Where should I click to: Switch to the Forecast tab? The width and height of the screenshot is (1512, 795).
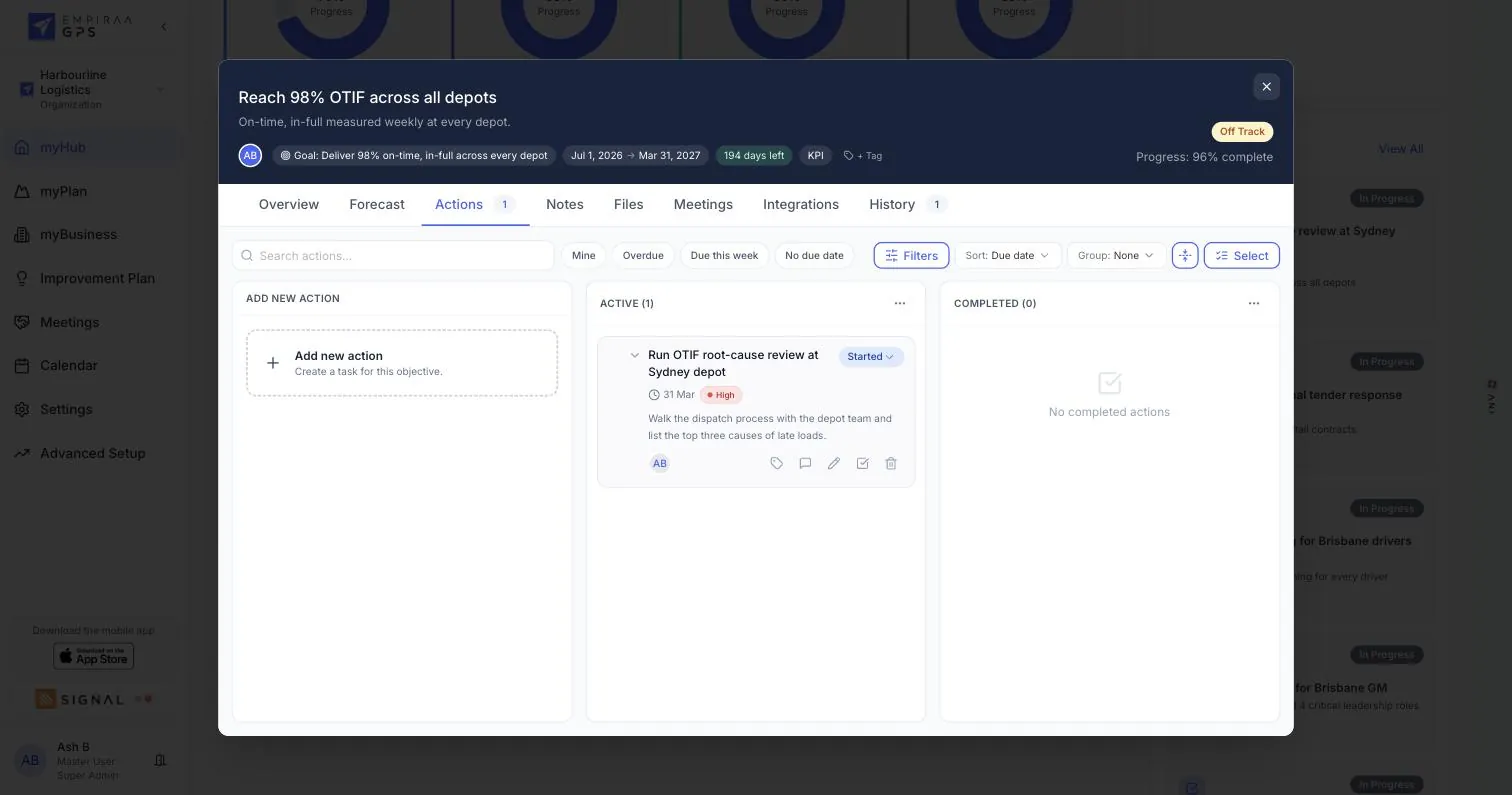click(377, 204)
